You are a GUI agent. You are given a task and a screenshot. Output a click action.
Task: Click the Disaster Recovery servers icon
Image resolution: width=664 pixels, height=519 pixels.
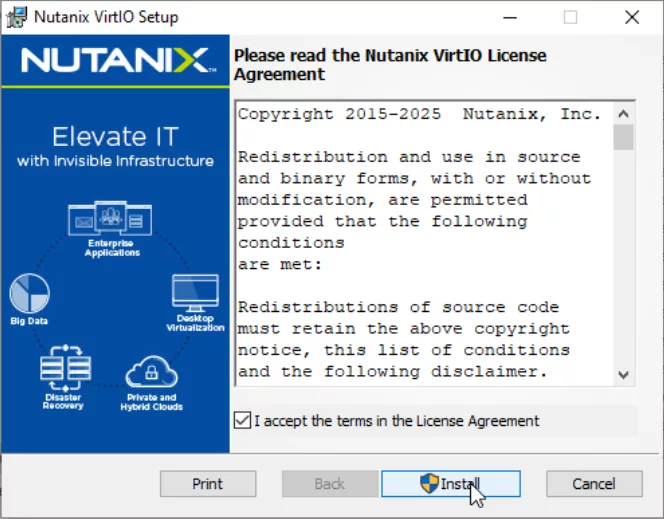(x=65, y=367)
